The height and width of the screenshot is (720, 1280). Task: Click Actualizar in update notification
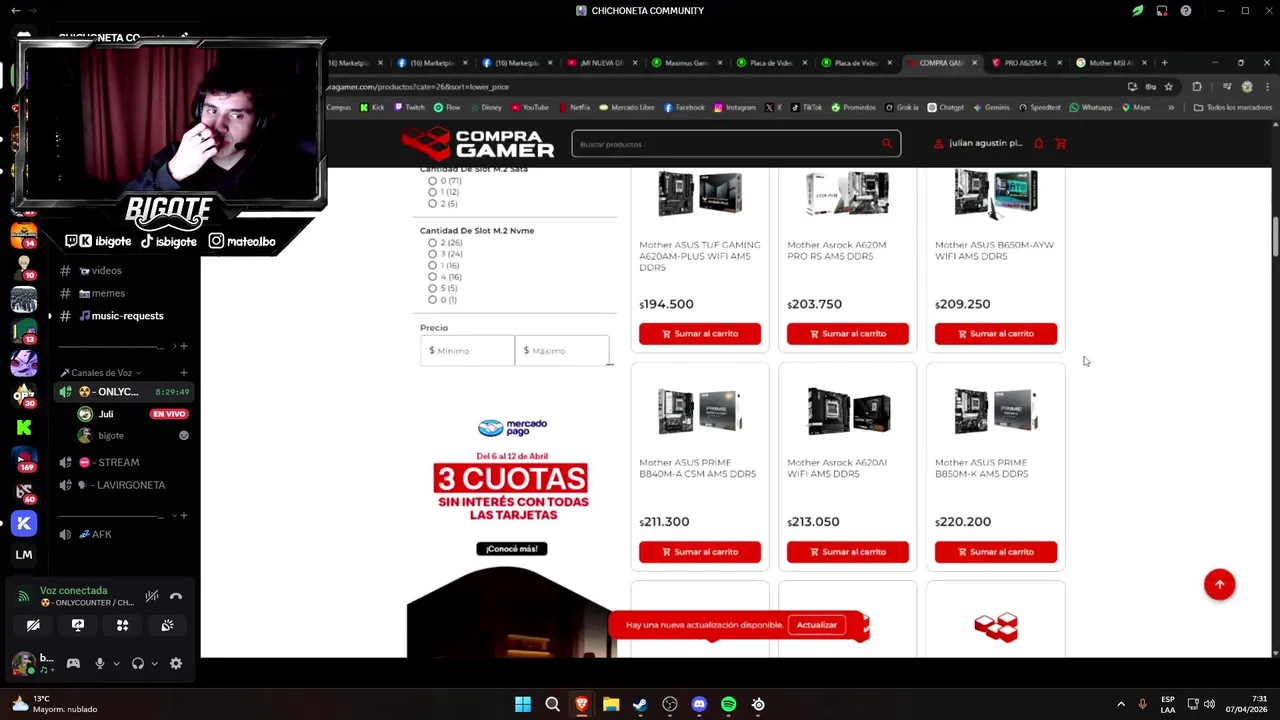pyautogui.click(x=817, y=625)
